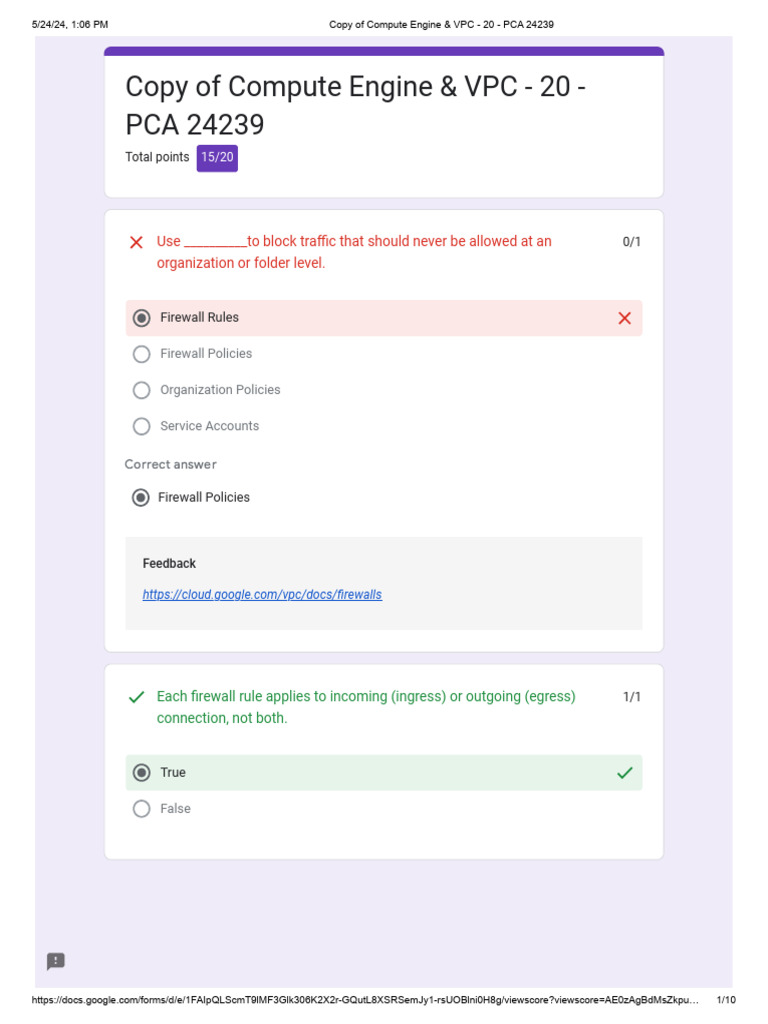Click the green checkmark beside second question
Image resolution: width=768 pixels, height=1024 pixels.
tap(136, 697)
